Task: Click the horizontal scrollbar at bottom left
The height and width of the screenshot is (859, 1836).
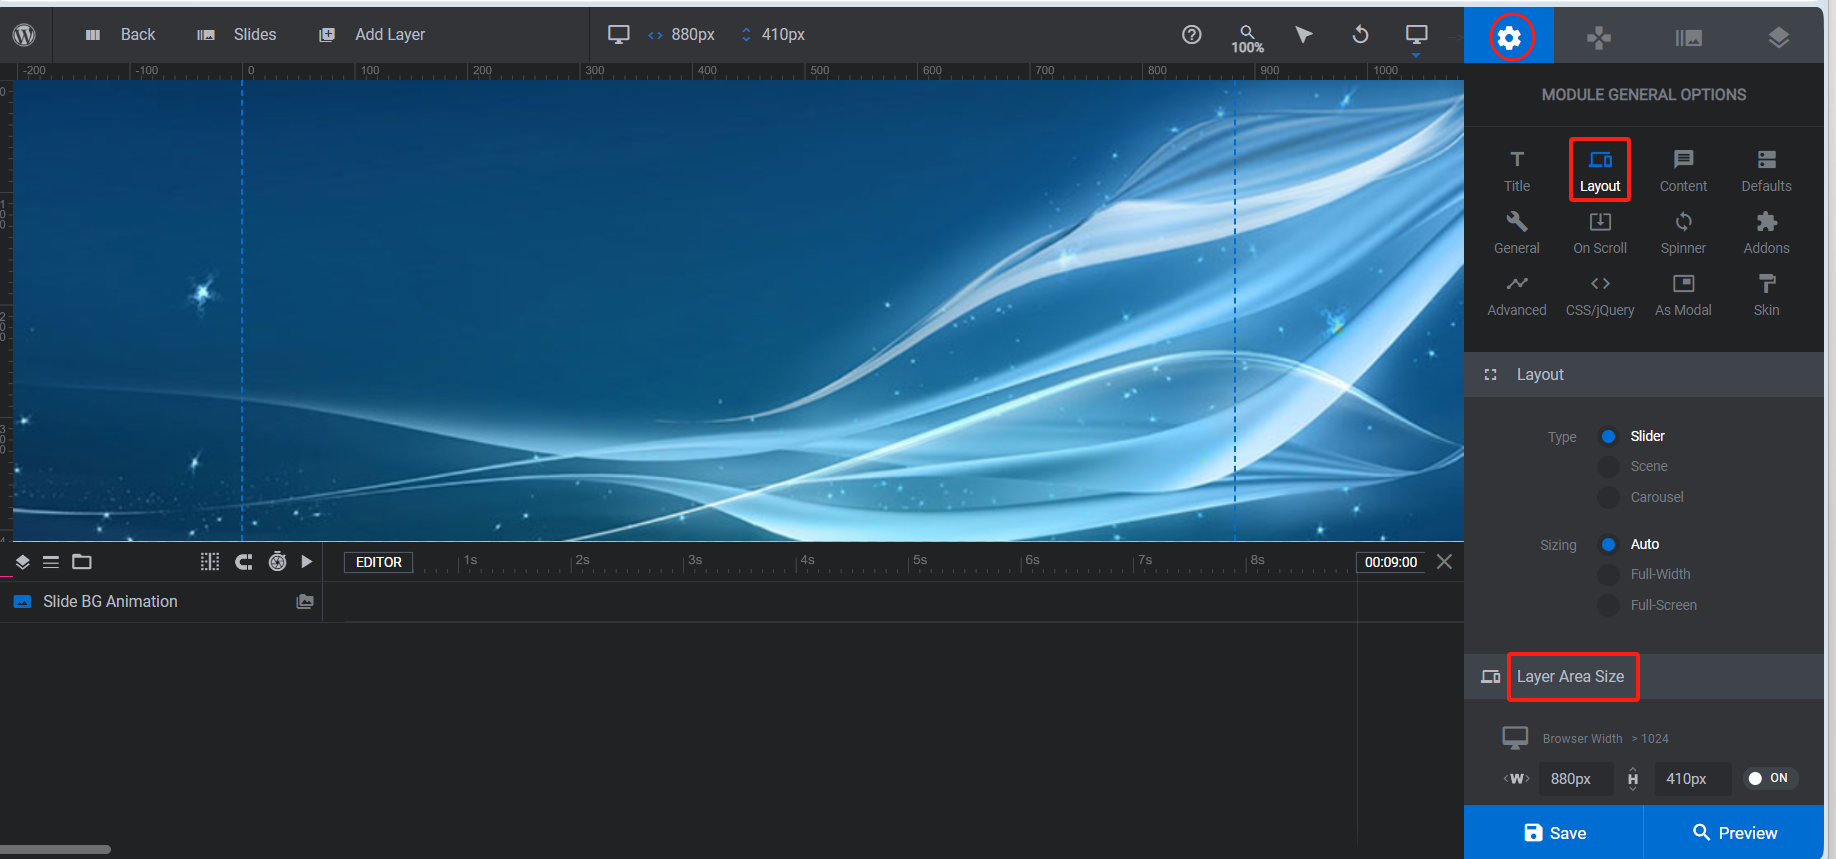Action: coord(55,850)
